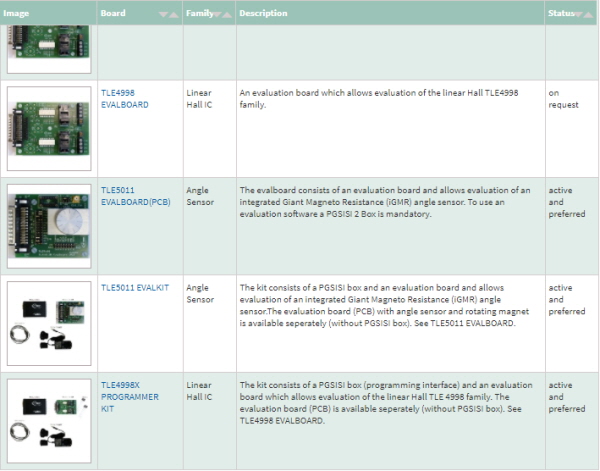Click description 'The evalboard consists of an evaluation board'

coord(385,202)
